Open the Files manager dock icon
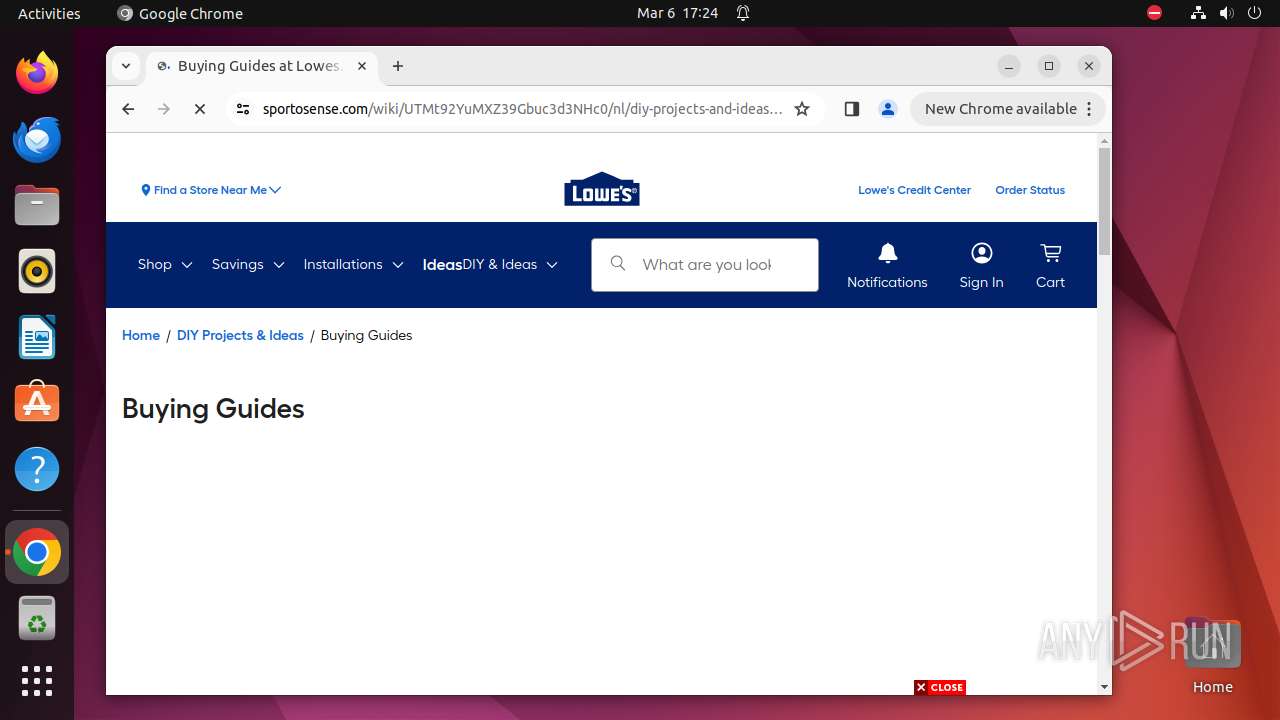1280x720 pixels. pos(37,205)
